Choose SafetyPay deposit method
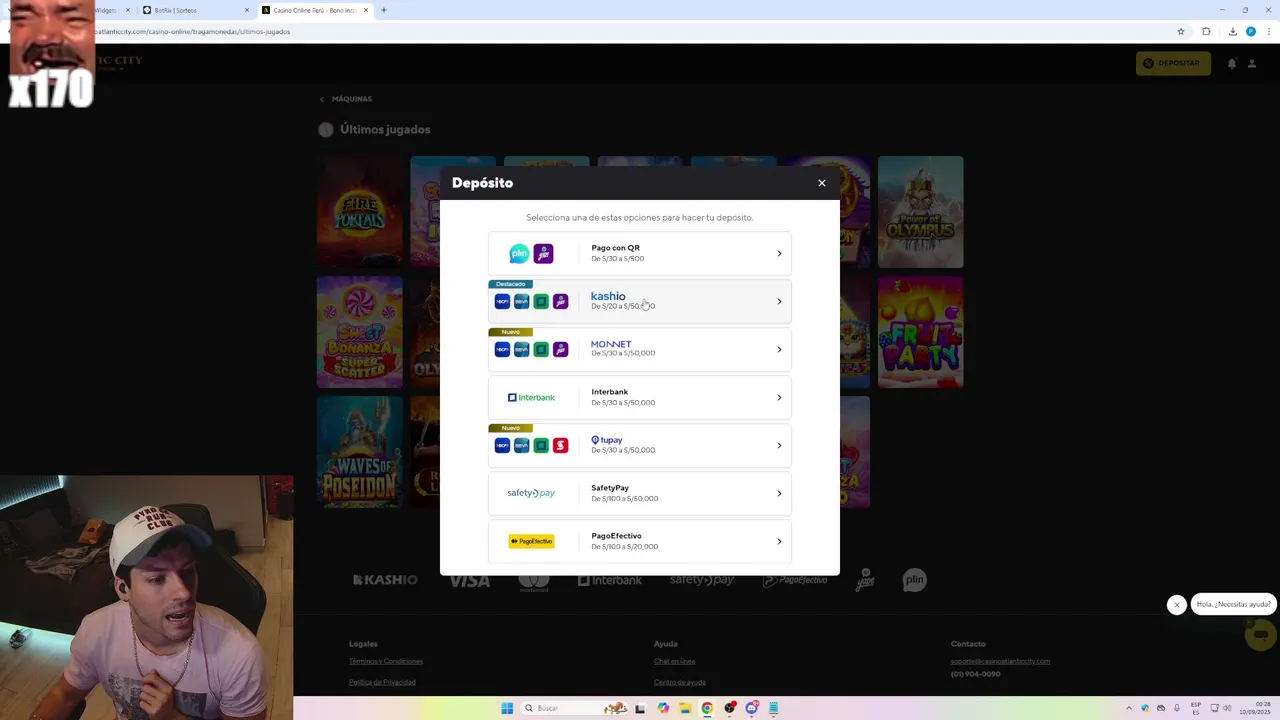1280x720 pixels. click(x=640, y=493)
